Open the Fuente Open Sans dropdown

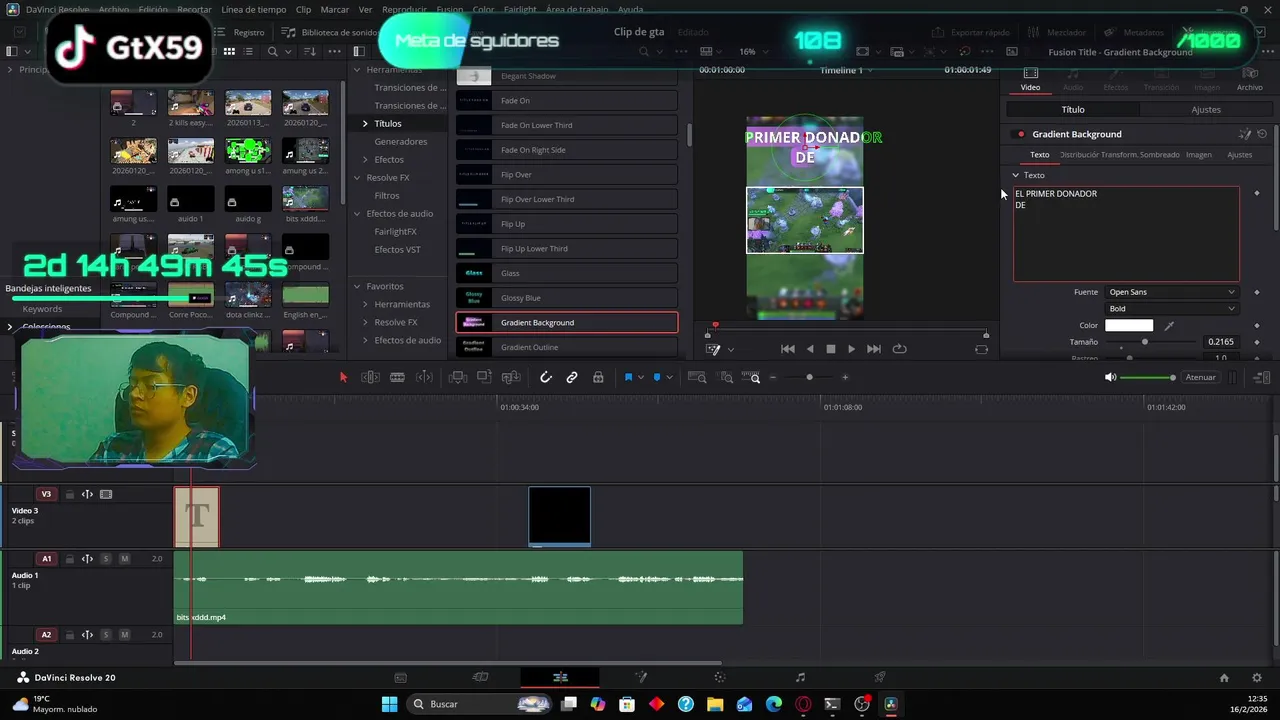pyautogui.click(x=1171, y=292)
